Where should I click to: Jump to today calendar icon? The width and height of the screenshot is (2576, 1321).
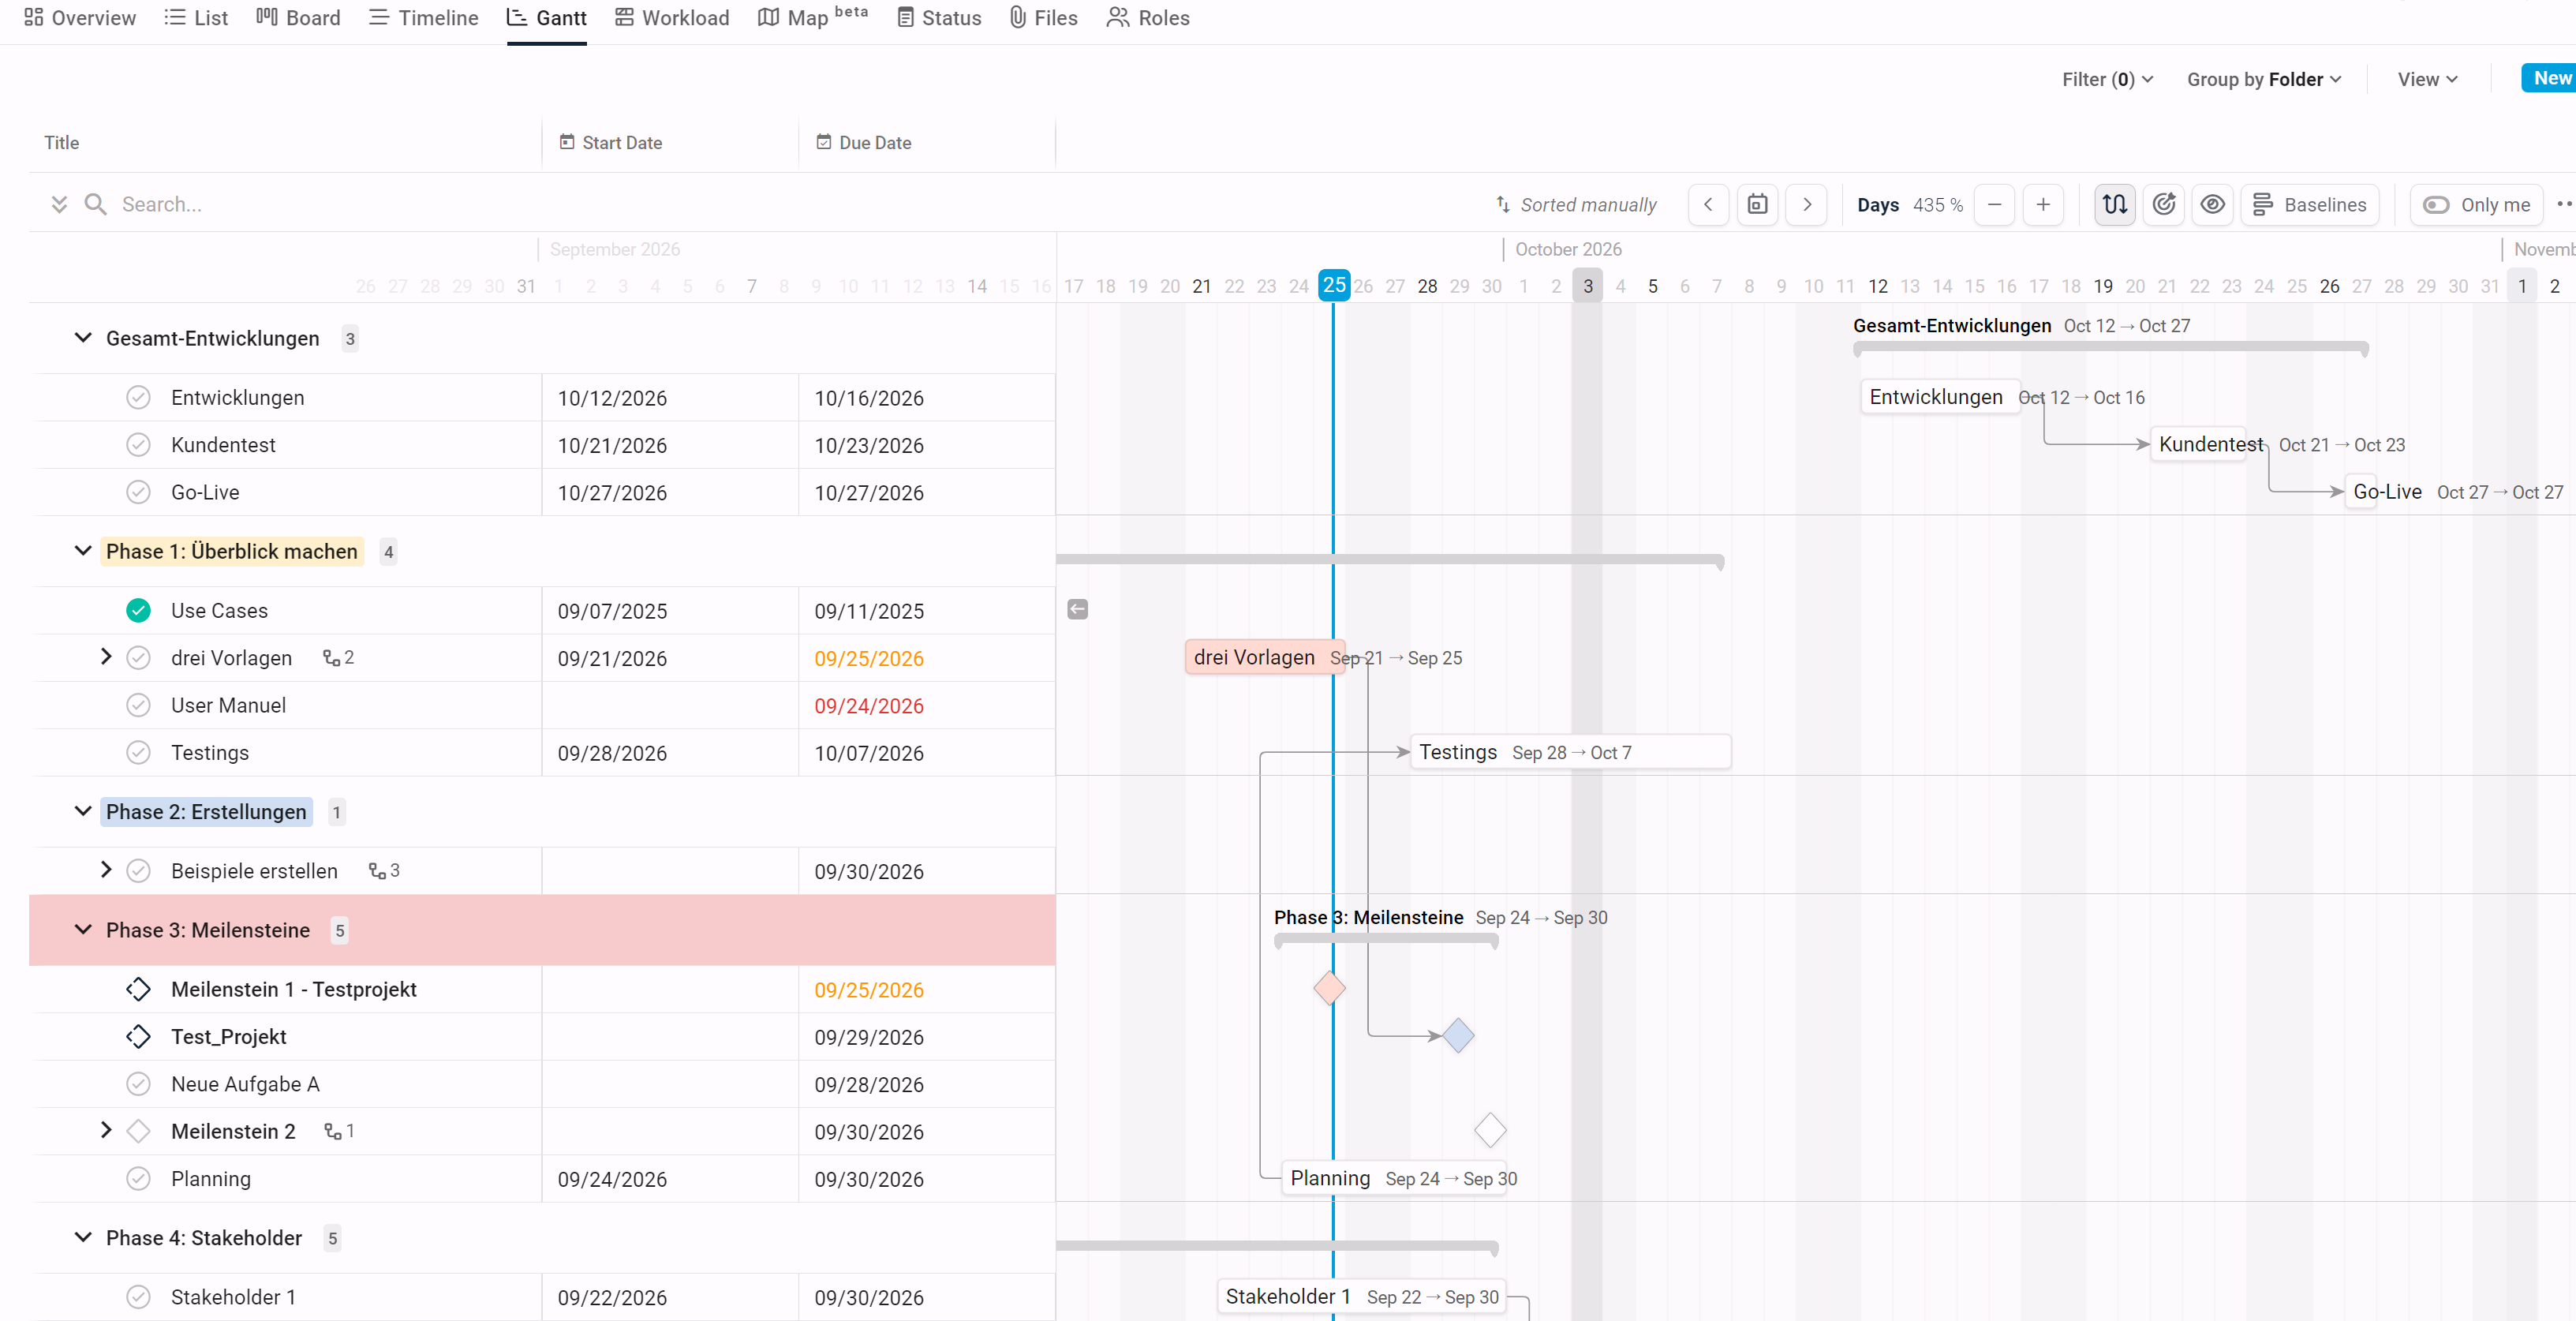point(1757,205)
